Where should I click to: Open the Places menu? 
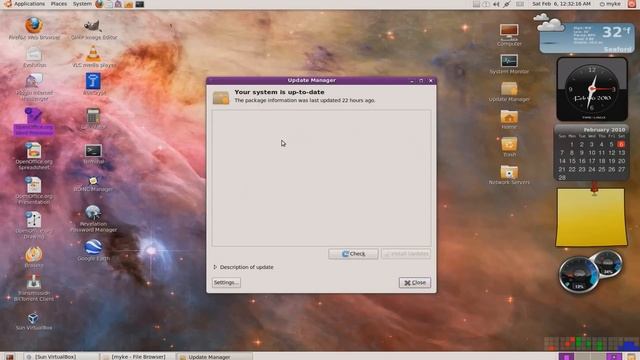coord(59,4)
